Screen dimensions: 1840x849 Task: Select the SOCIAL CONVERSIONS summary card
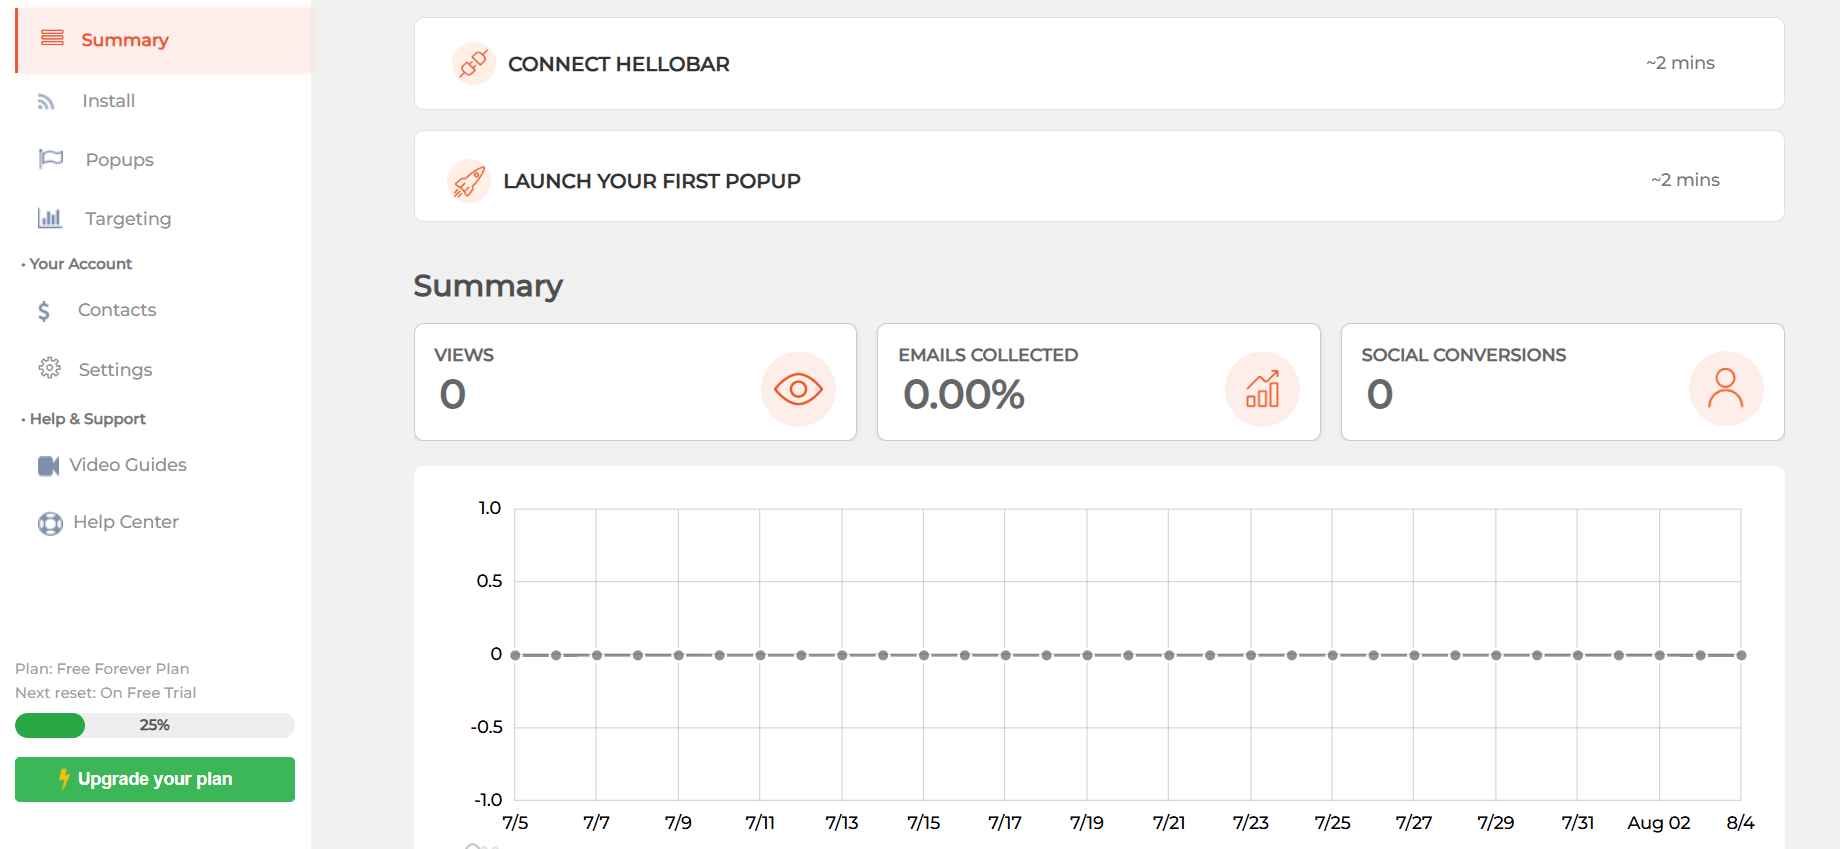[x=1562, y=382]
